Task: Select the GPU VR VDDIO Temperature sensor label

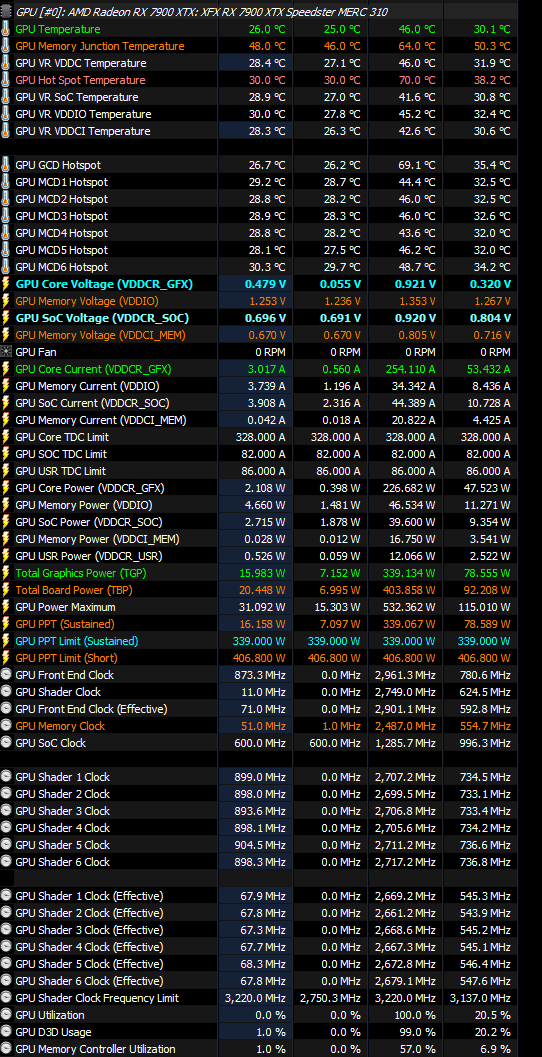Action: (x=84, y=114)
